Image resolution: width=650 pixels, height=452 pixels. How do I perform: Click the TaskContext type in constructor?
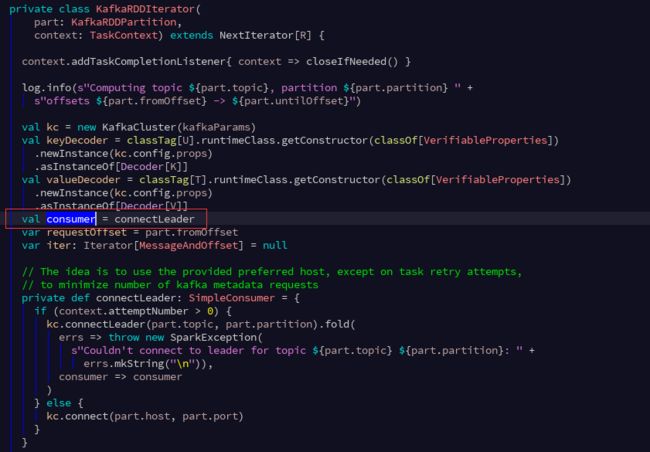click(x=124, y=35)
